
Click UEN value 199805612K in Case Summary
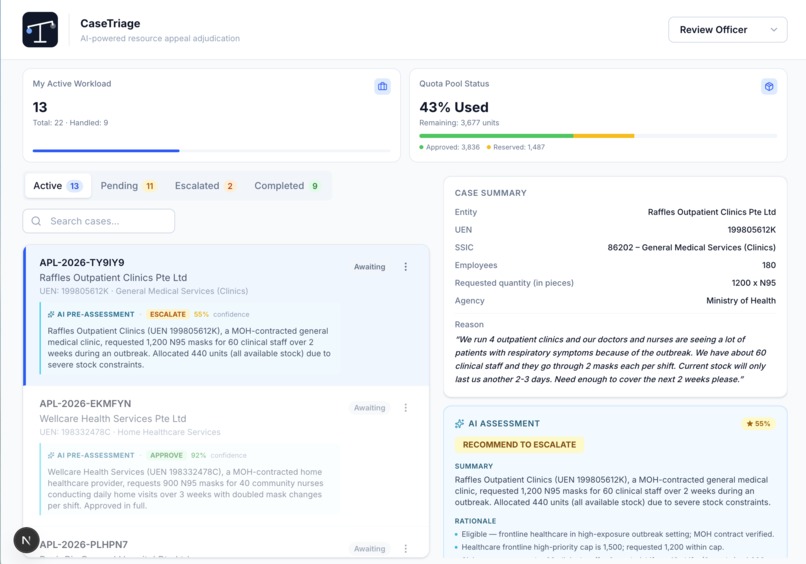tap(752, 230)
